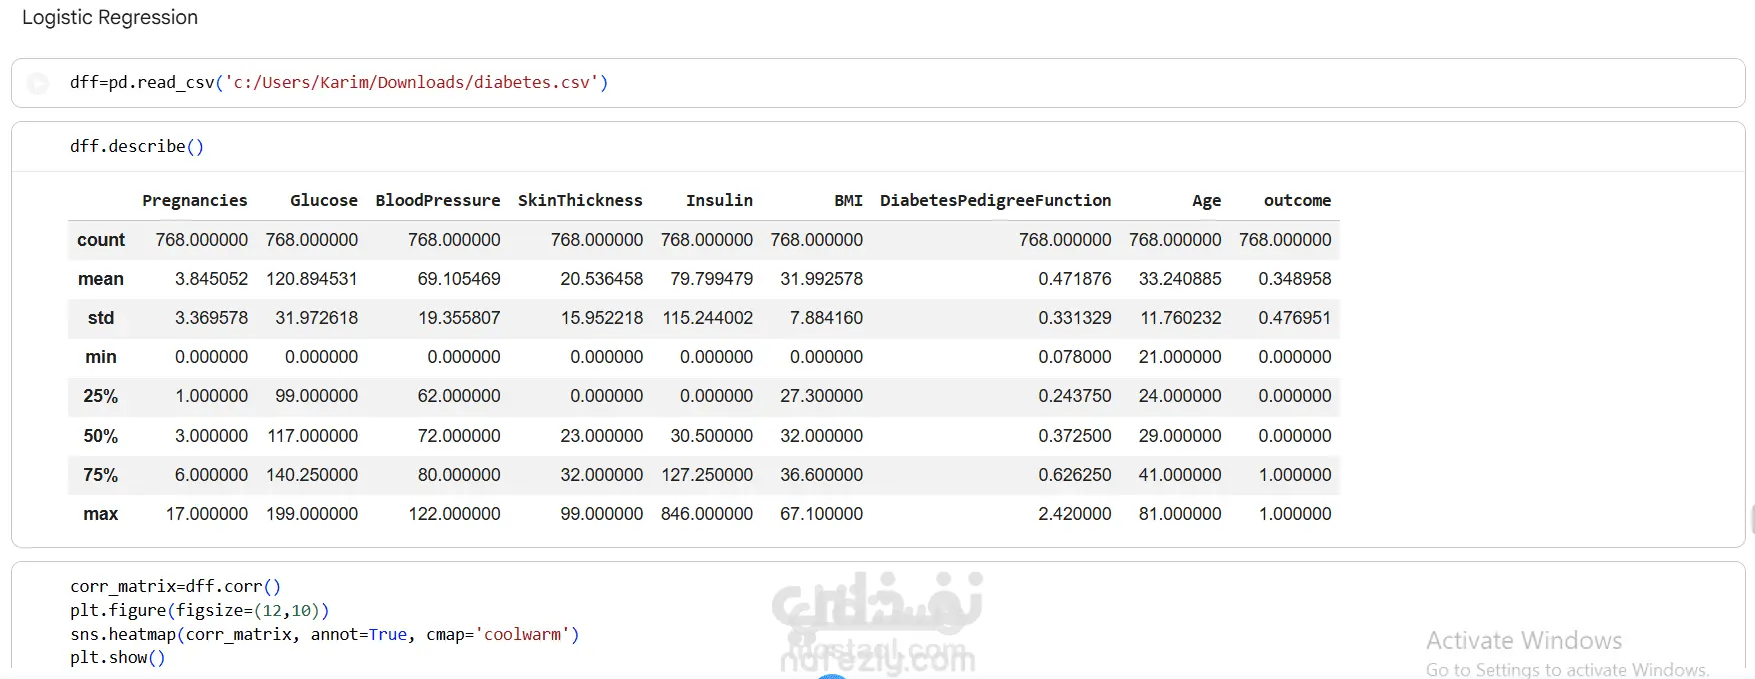Select the BMI column header
The height and width of the screenshot is (679, 1755).
(848, 200)
